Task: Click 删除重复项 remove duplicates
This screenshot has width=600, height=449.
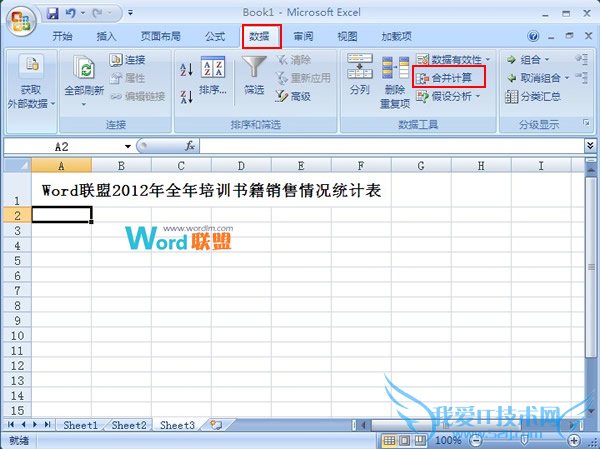Action: [x=395, y=82]
